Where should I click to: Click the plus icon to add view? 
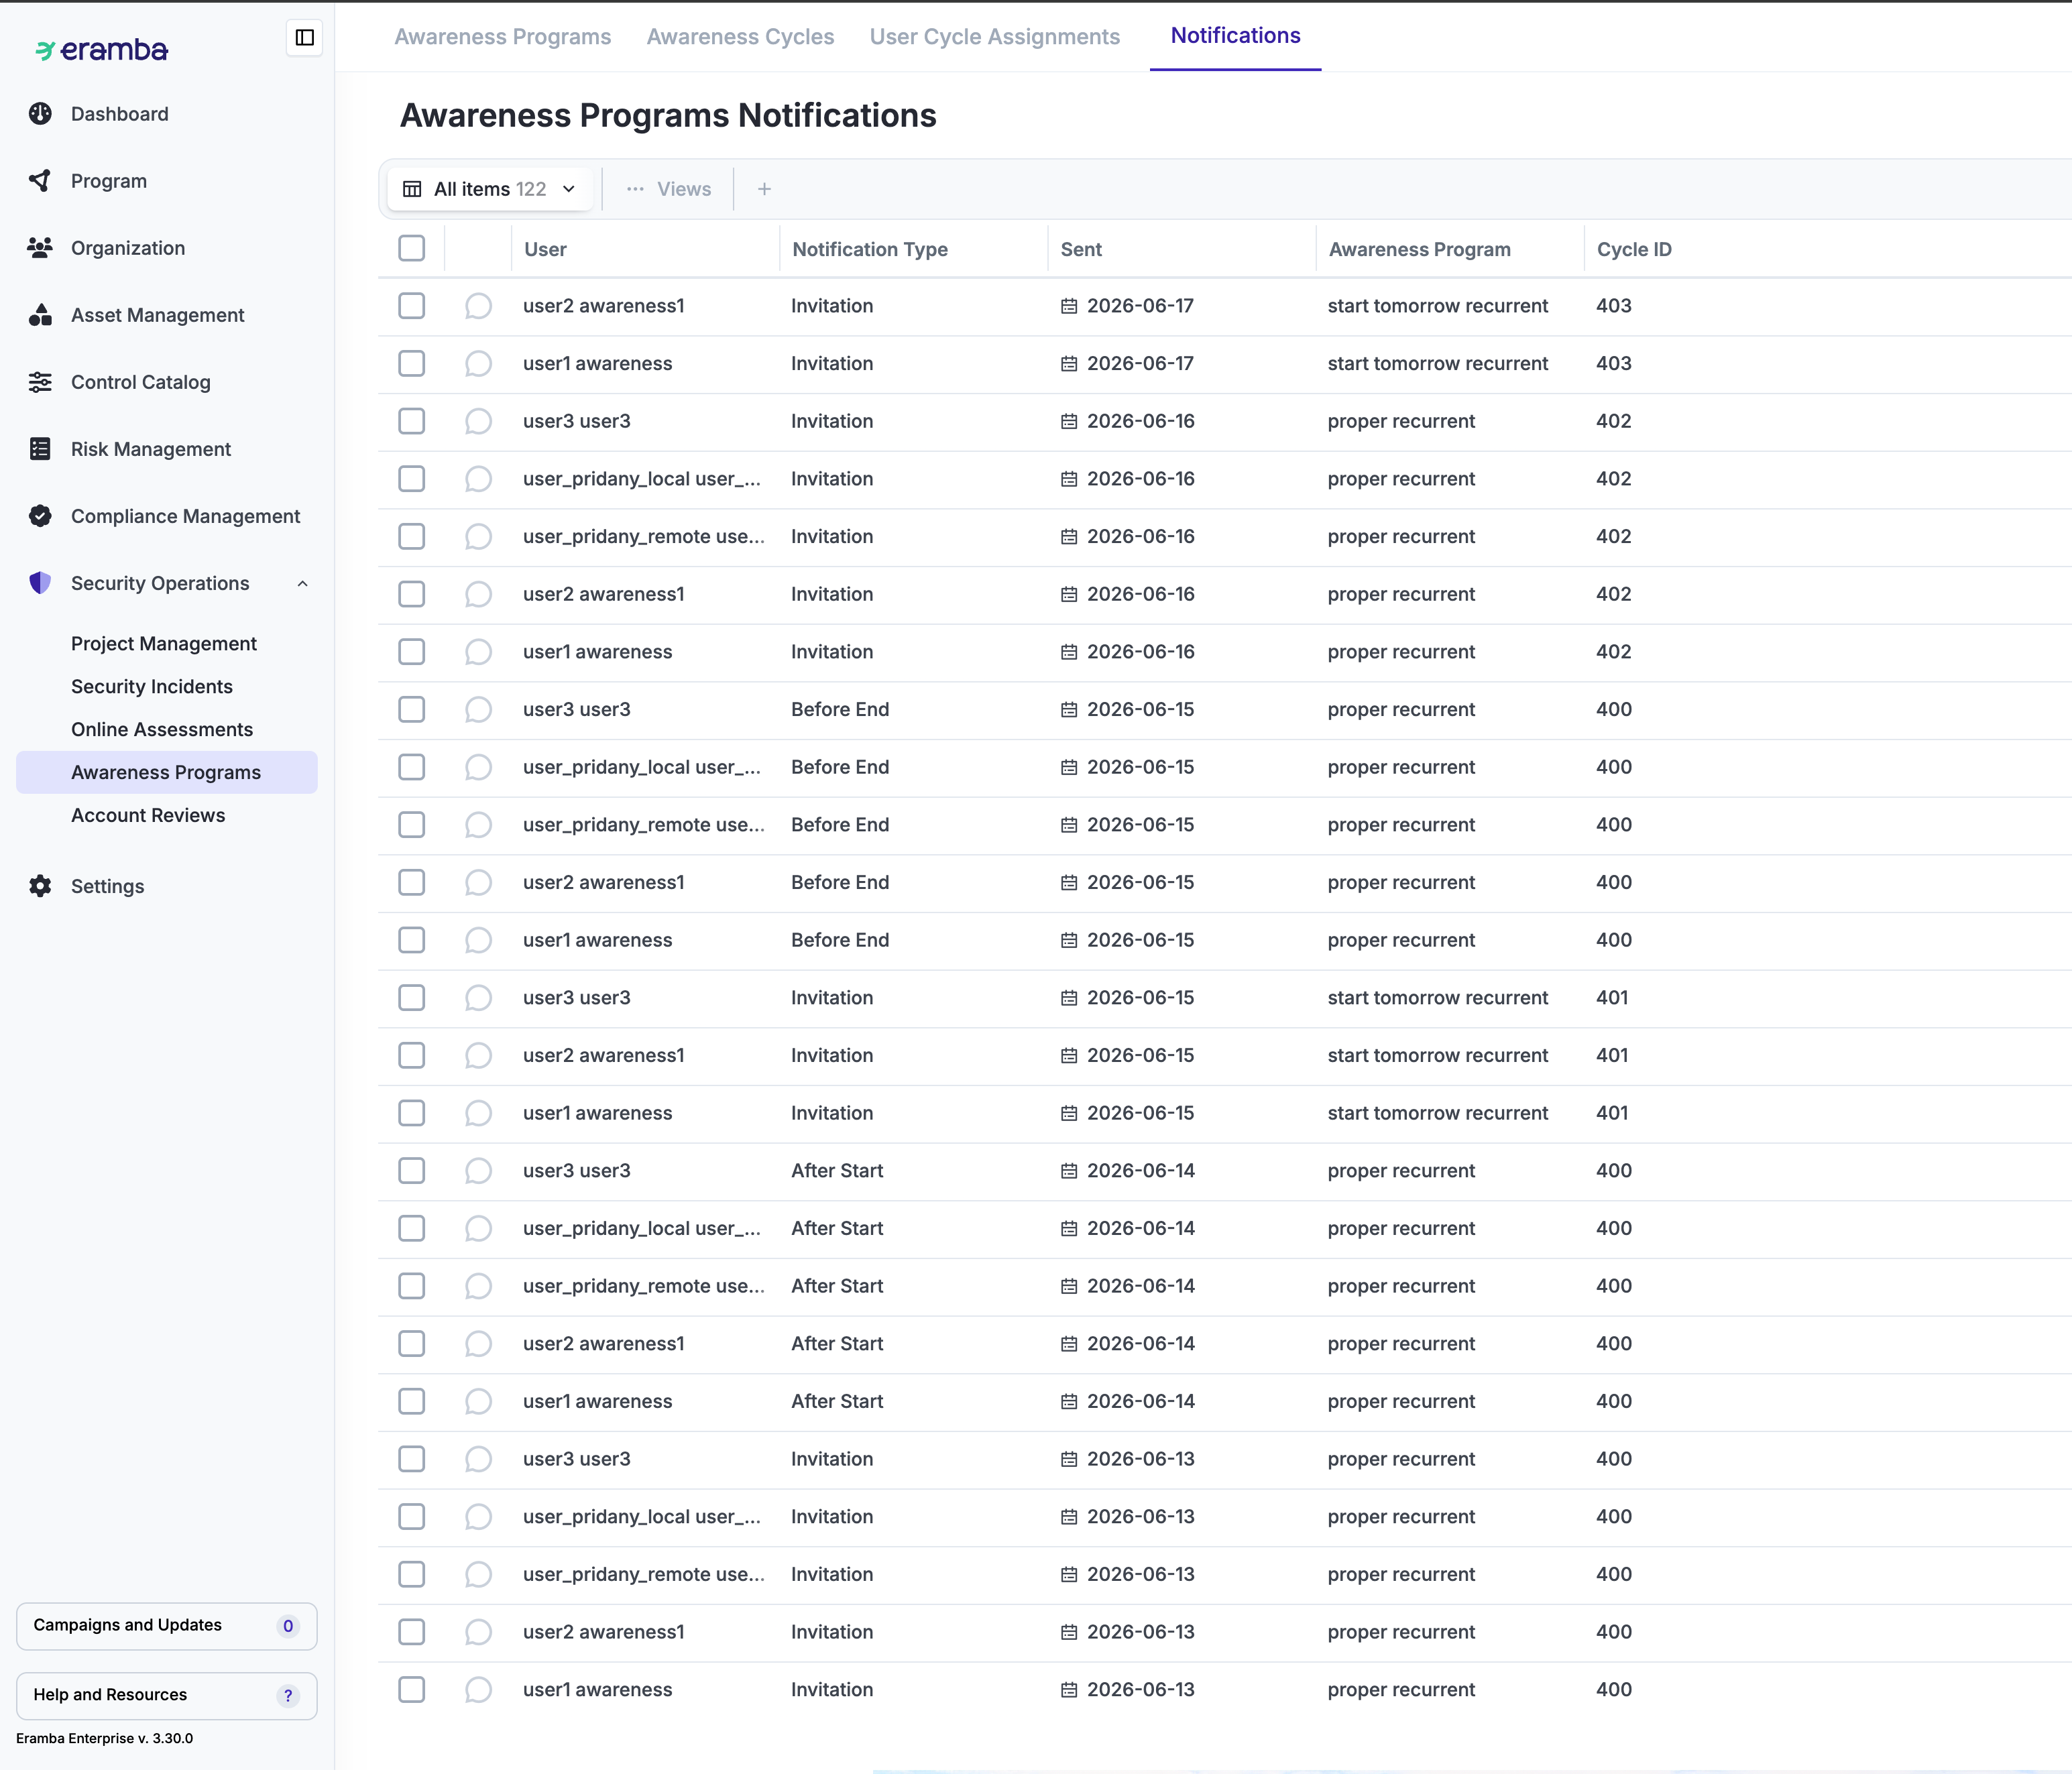(764, 189)
